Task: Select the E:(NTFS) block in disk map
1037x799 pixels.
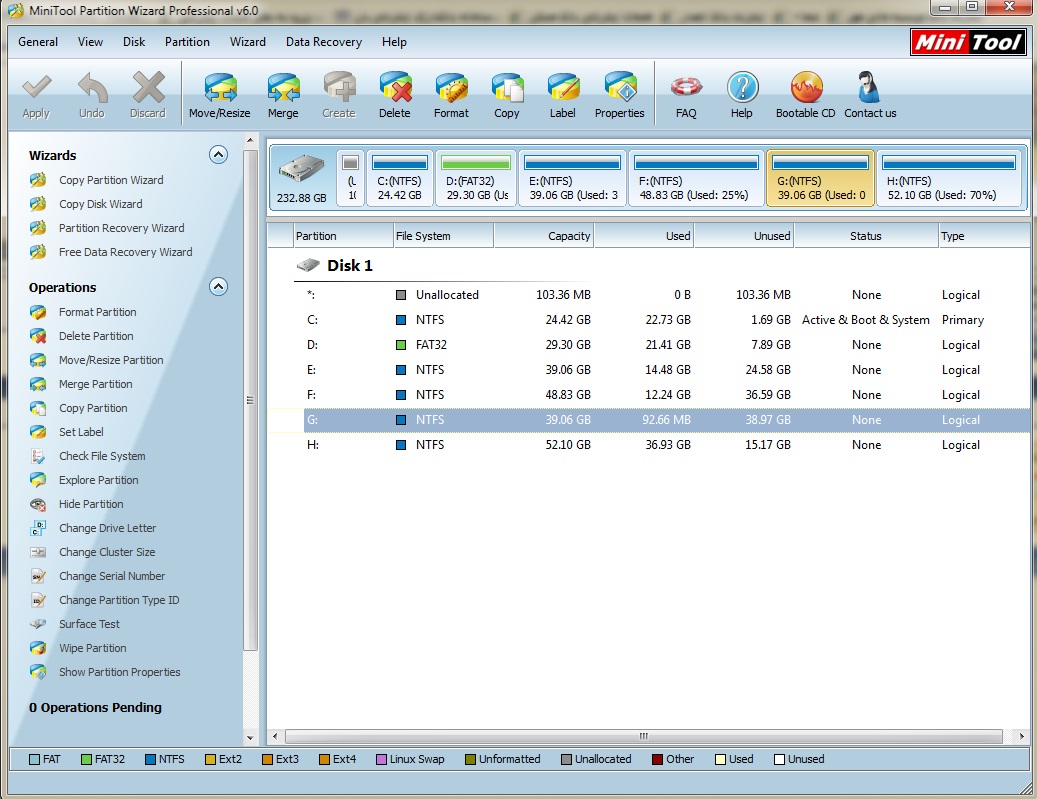Action: tap(572, 179)
